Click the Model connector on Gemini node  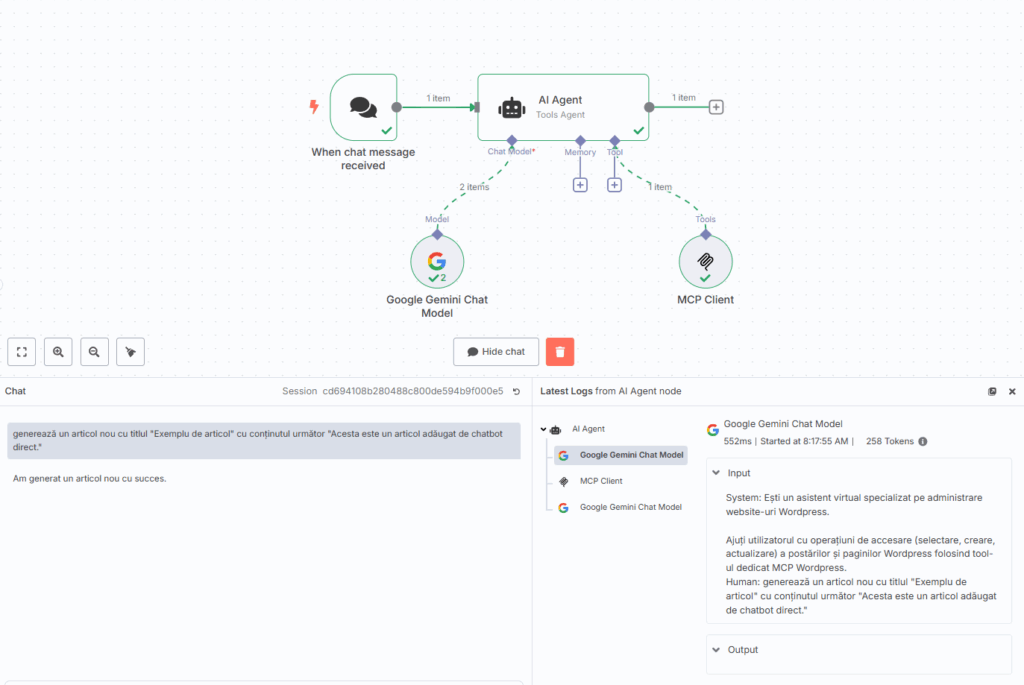coord(437,234)
